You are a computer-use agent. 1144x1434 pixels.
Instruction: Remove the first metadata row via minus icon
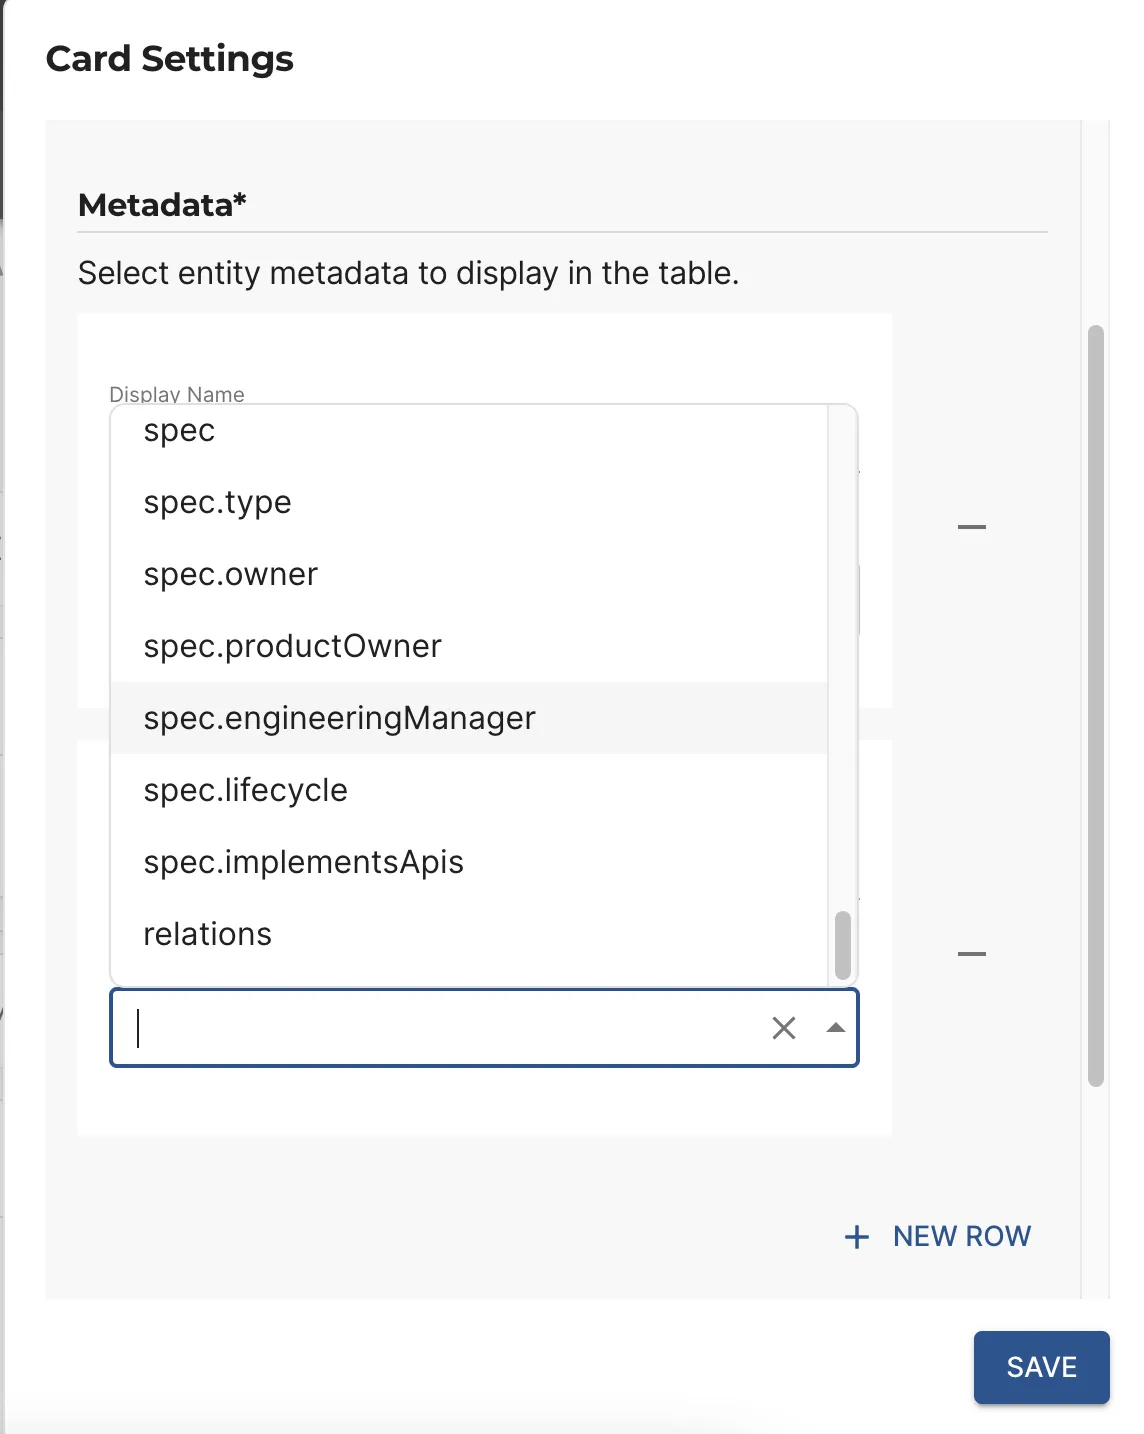pyautogui.click(x=971, y=527)
